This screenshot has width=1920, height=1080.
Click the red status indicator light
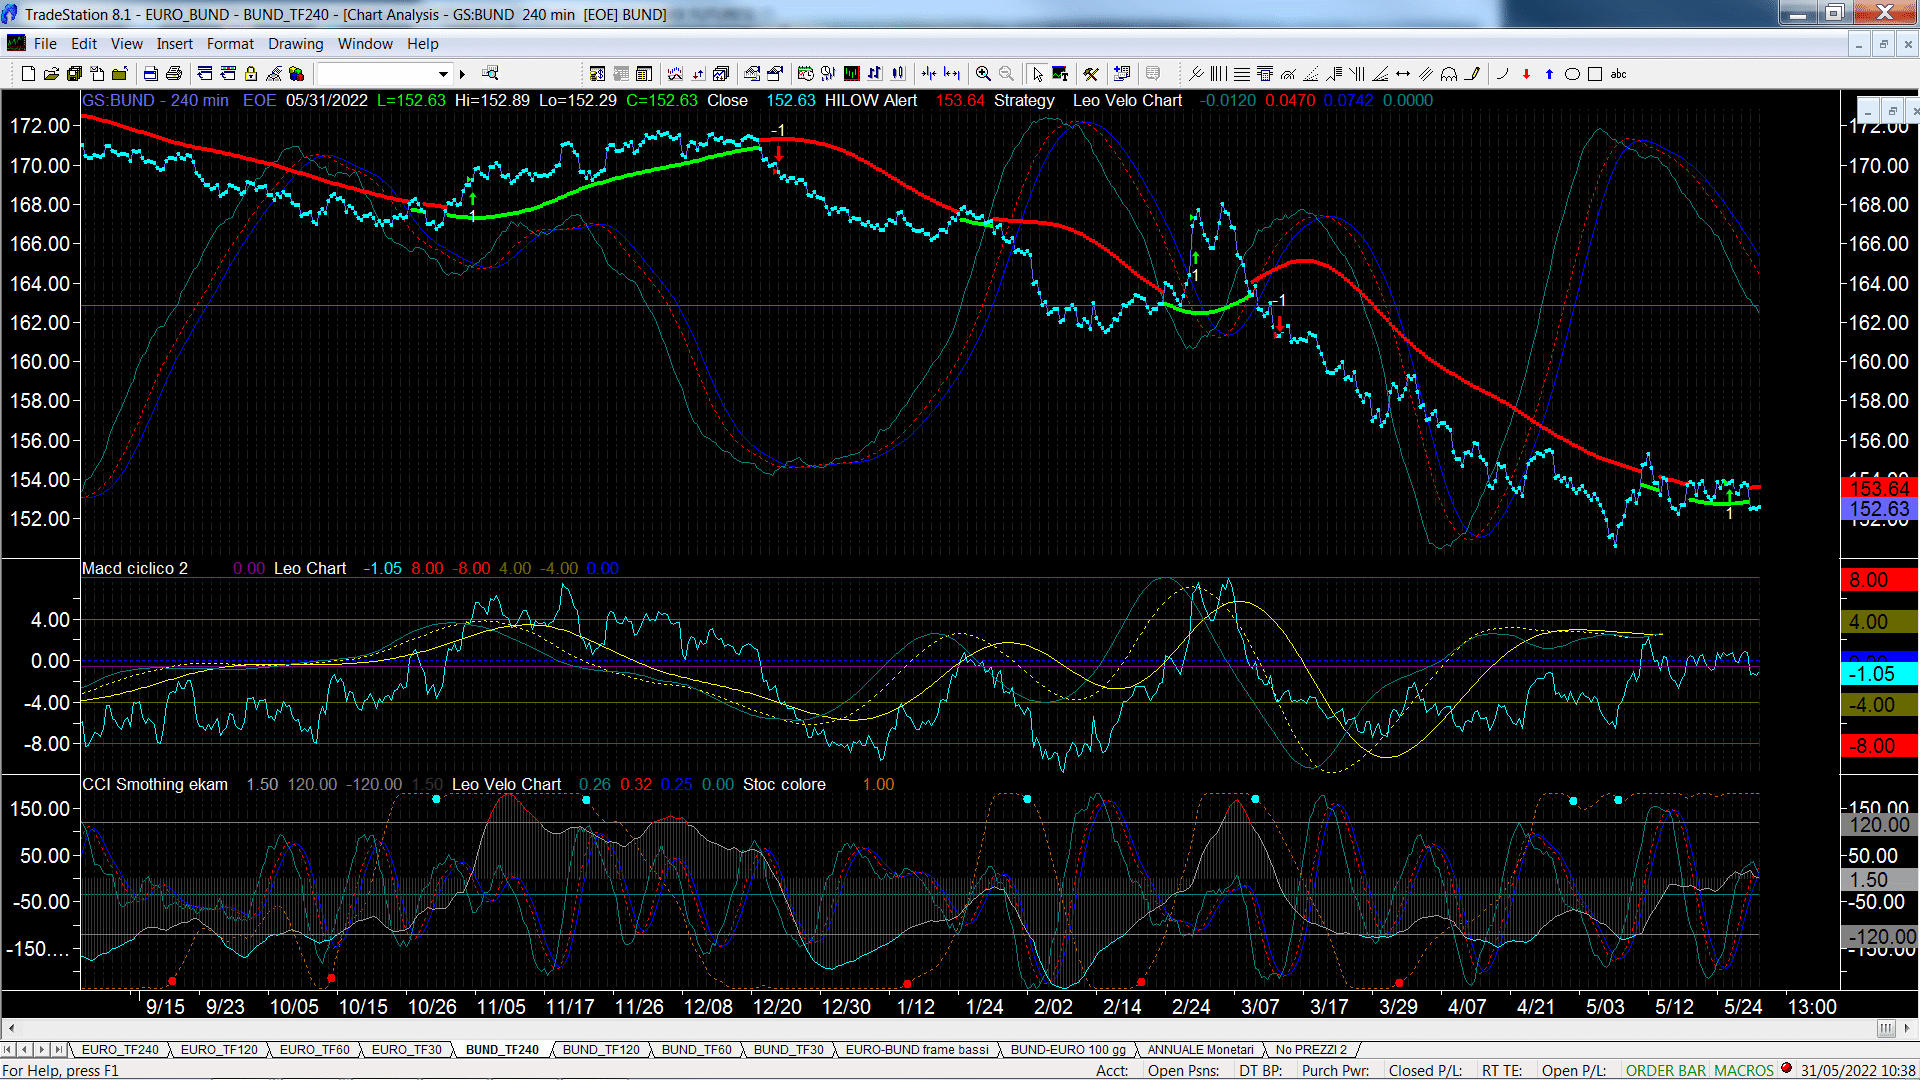1786,1068
